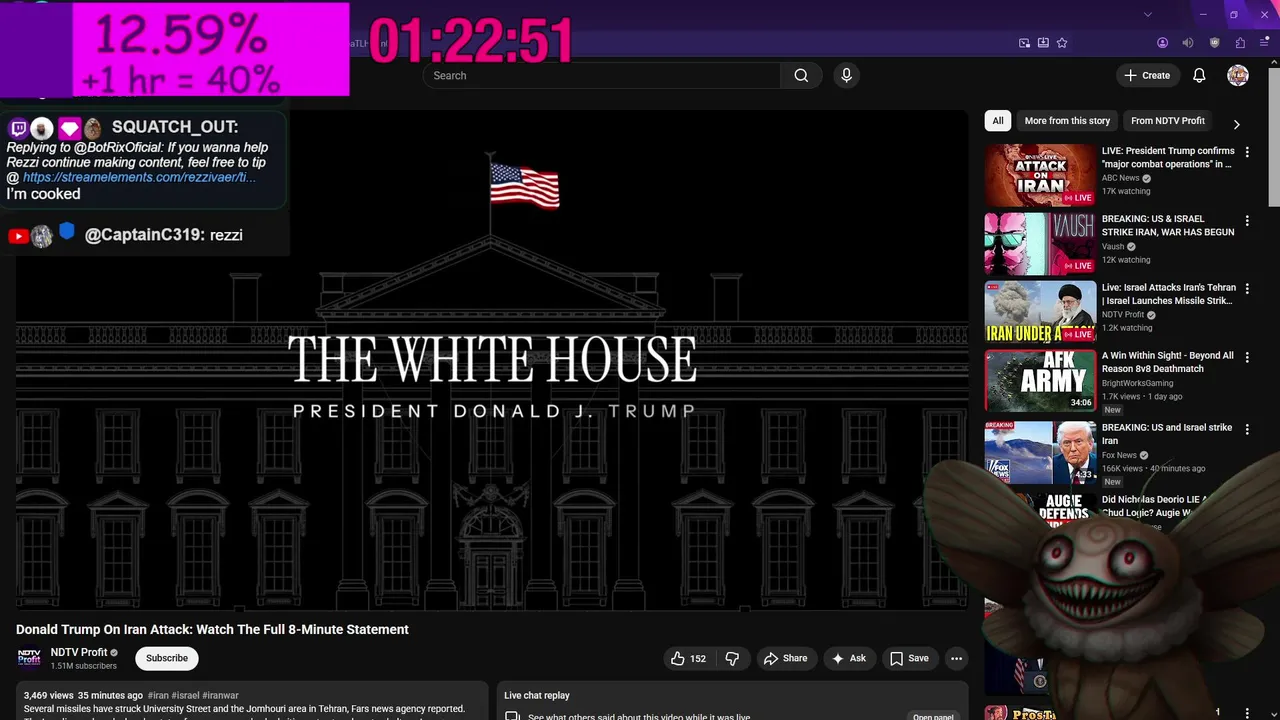Click the speaker extension icon in toolbar
The height and width of the screenshot is (720, 1280).
click(1188, 43)
